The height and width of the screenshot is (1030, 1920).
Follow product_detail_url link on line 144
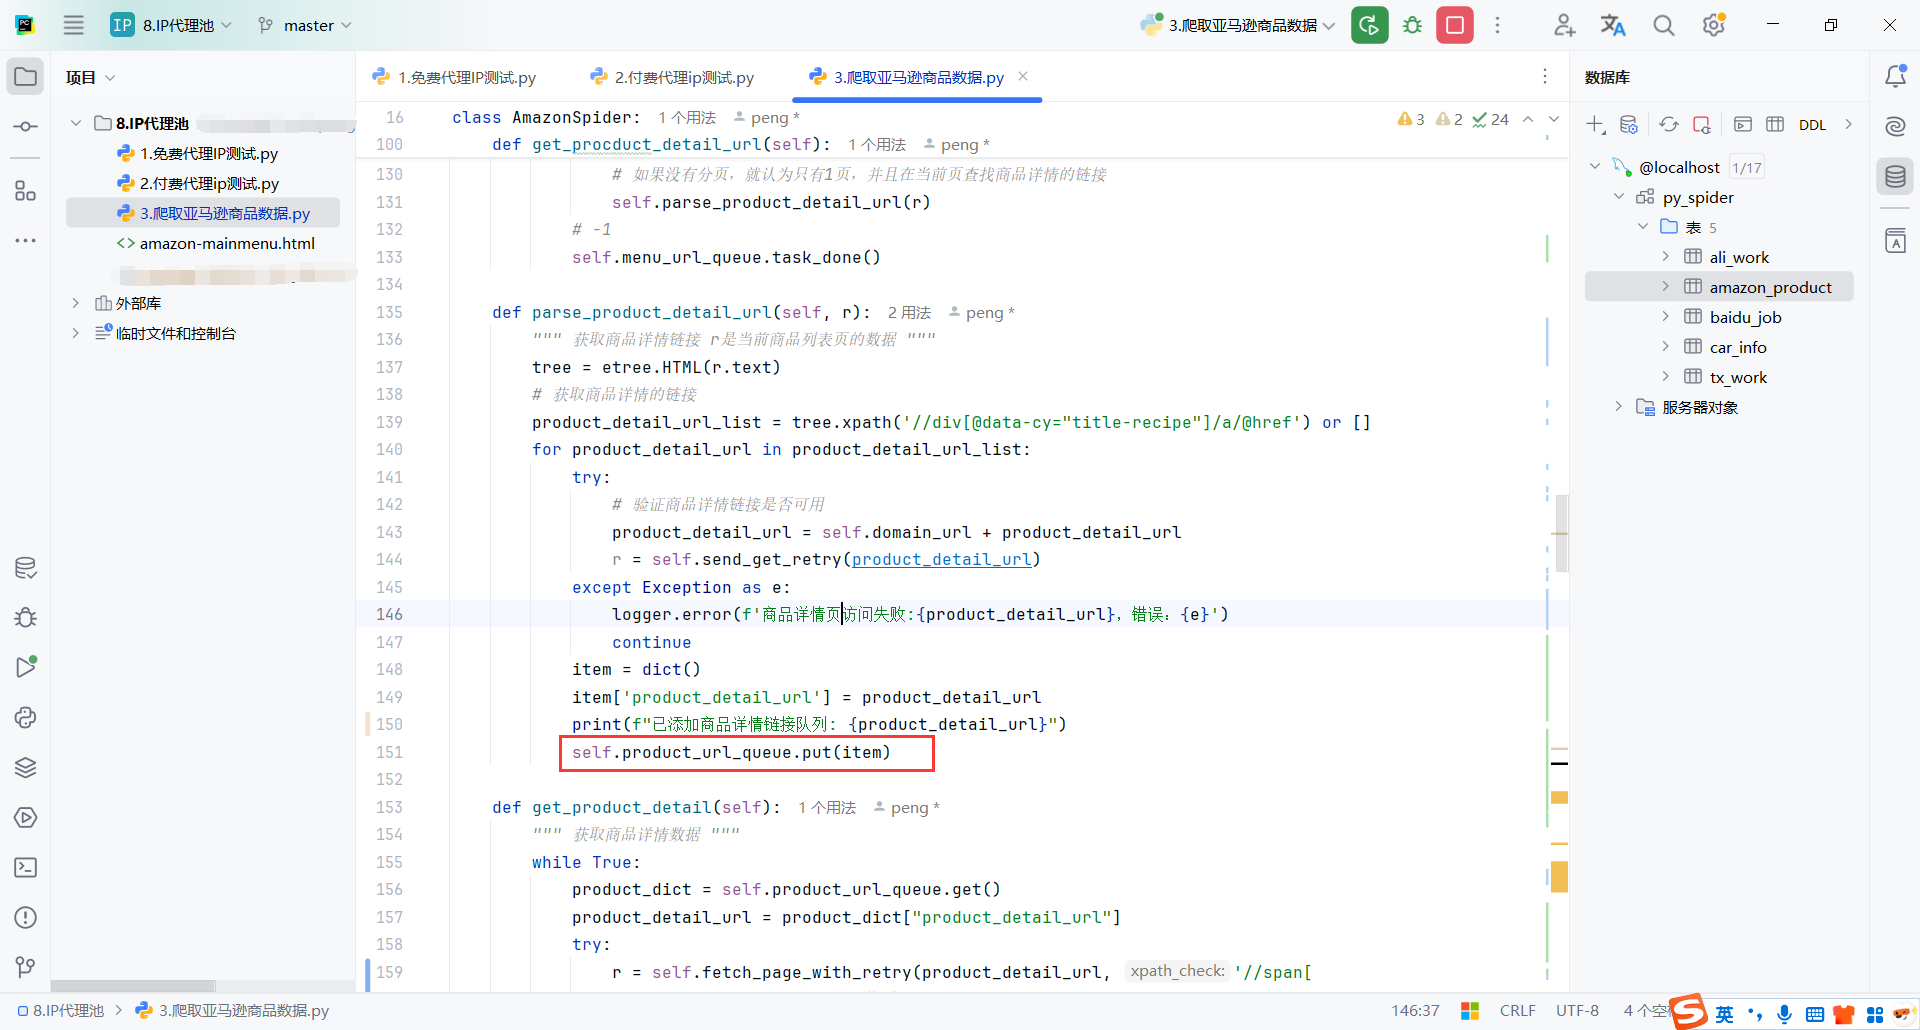pyautogui.click(x=941, y=560)
